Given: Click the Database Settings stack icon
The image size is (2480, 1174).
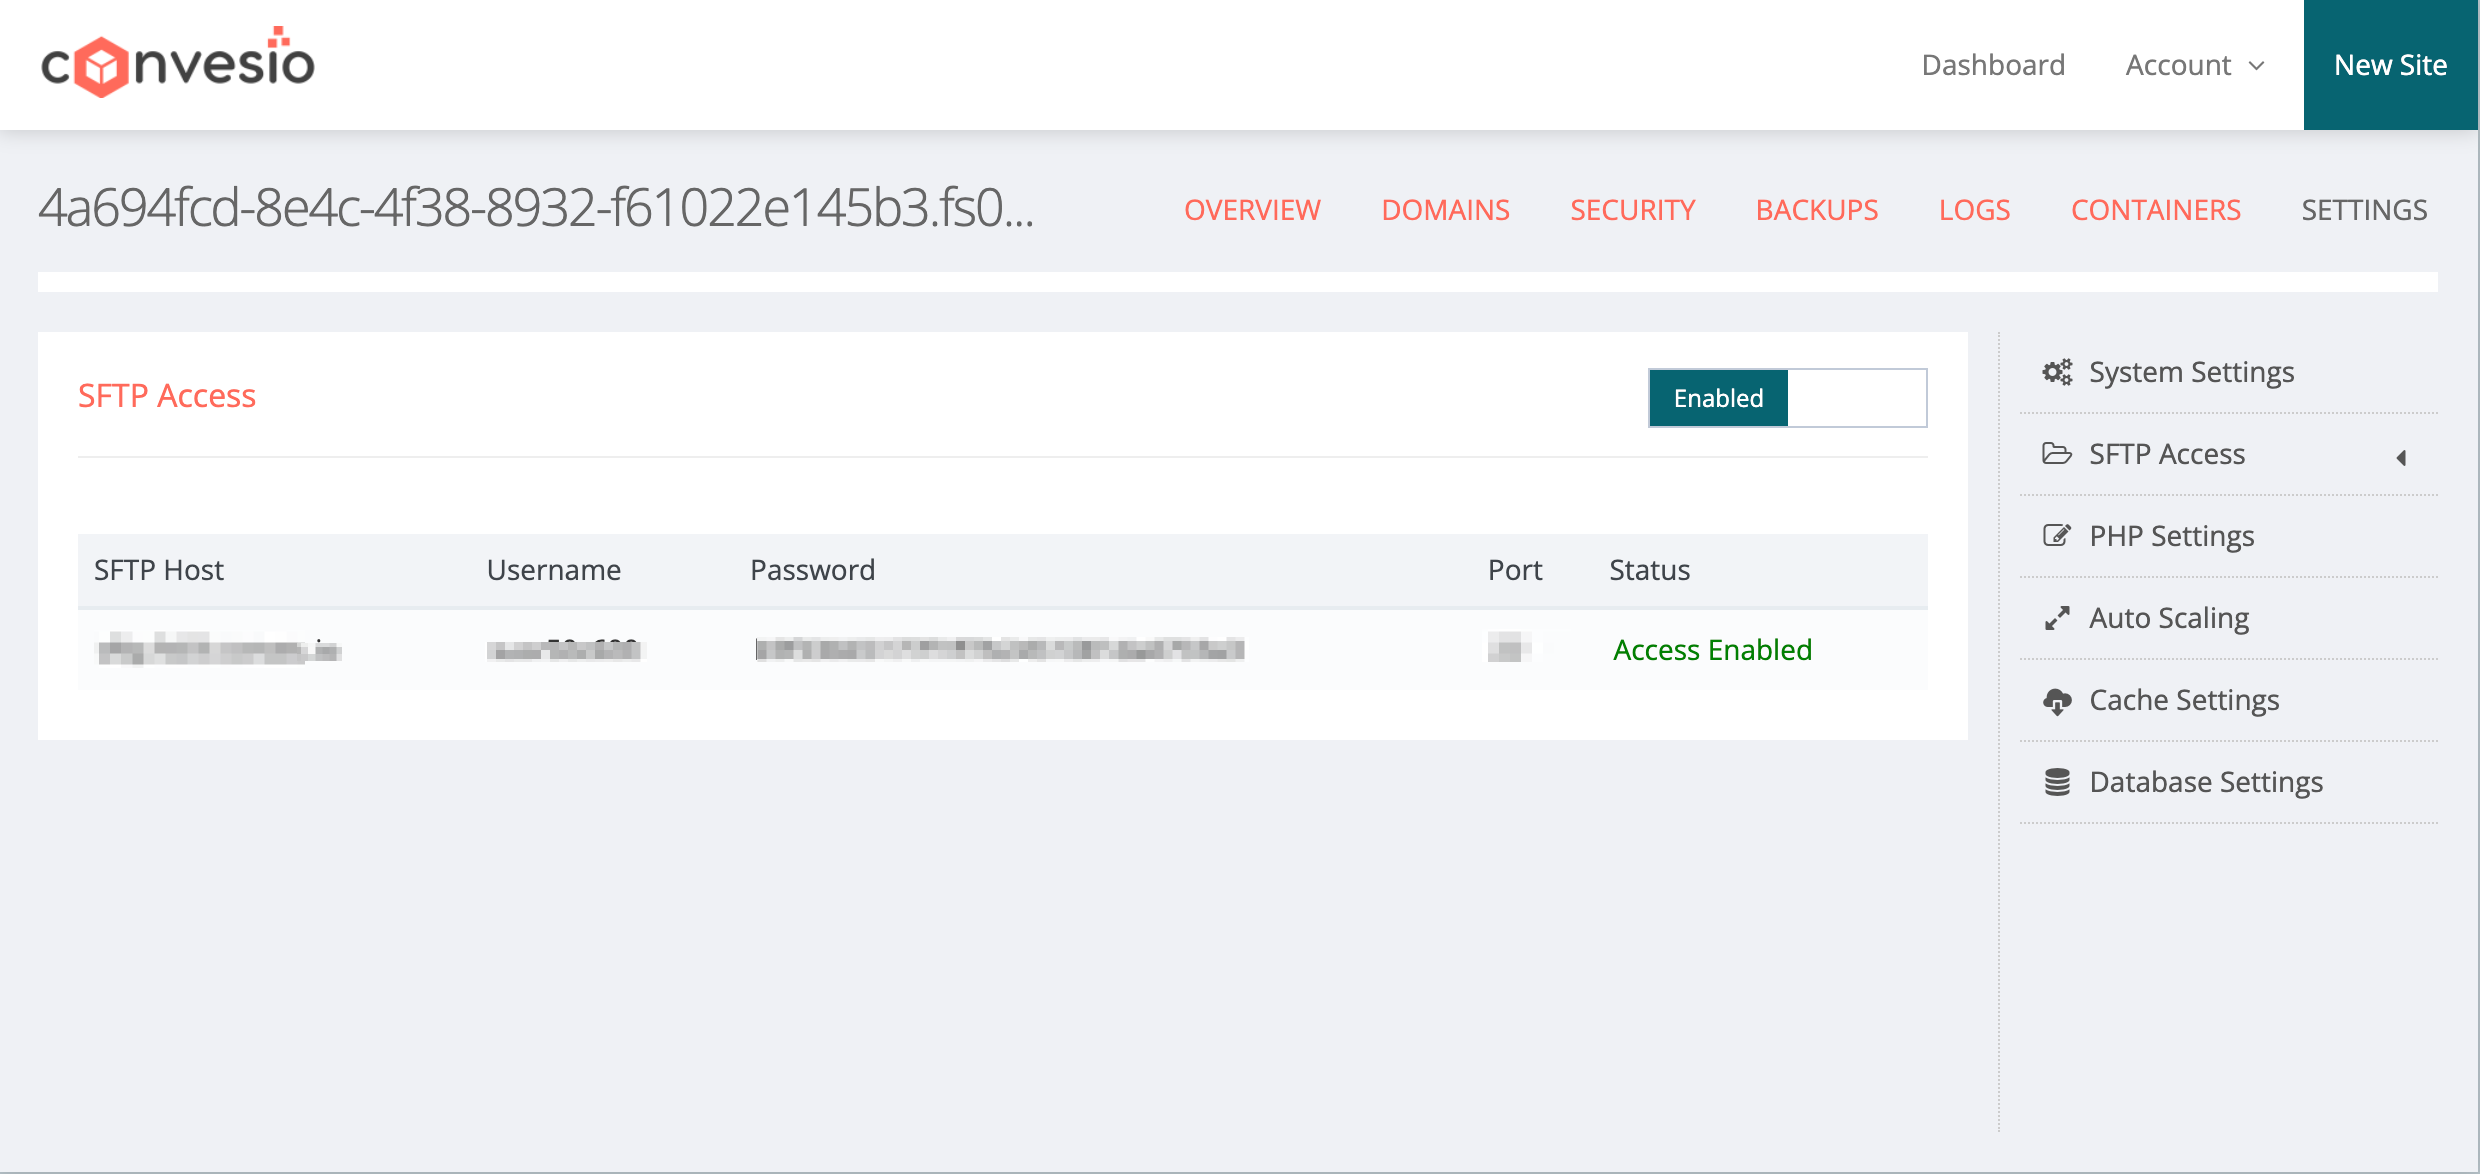Looking at the screenshot, I should 2056,782.
